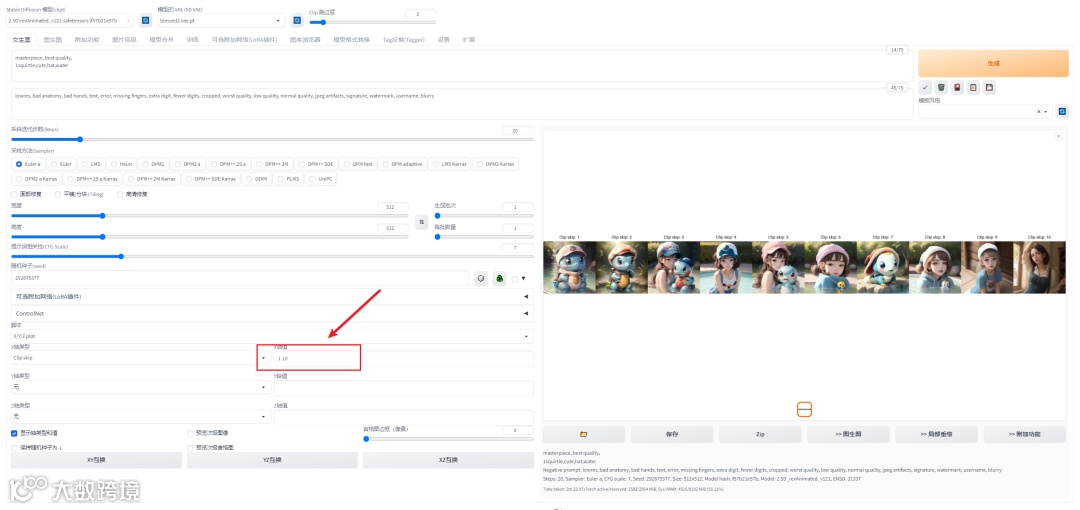
Task: Expand the LoRA additional networks section
Action: point(272,296)
